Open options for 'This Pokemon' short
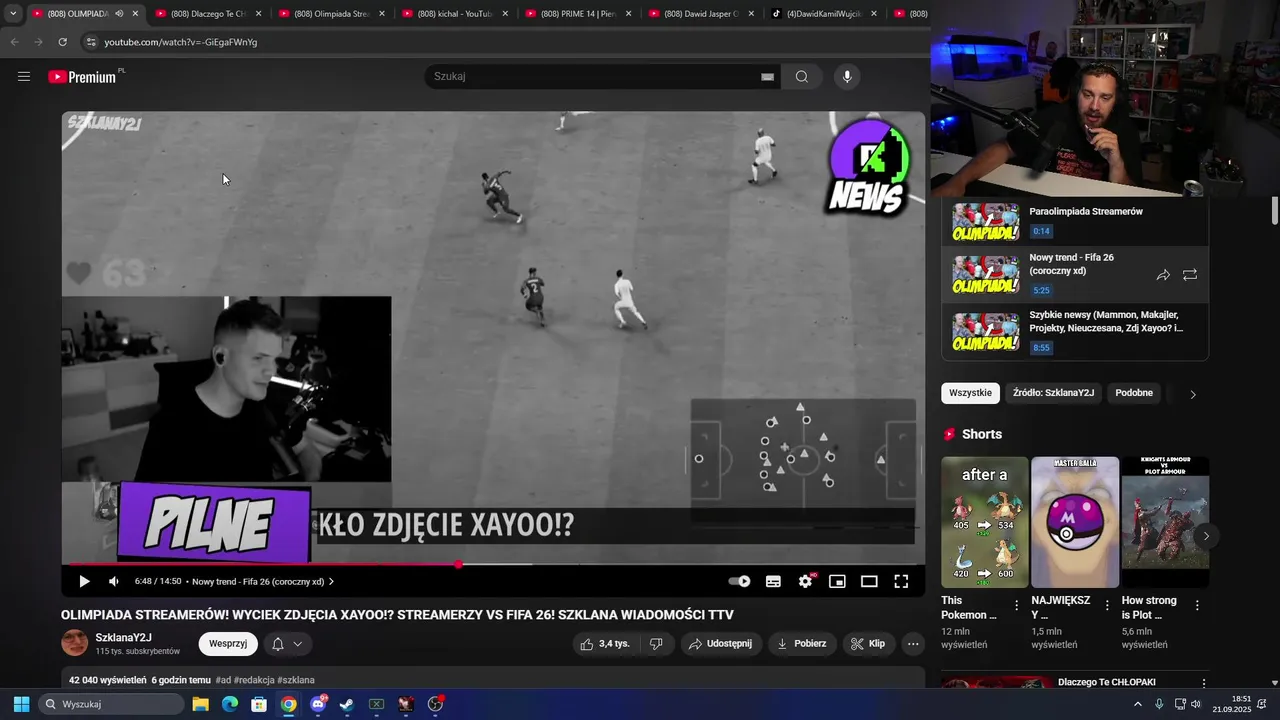The width and height of the screenshot is (1280, 720). pyautogui.click(x=1017, y=605)
